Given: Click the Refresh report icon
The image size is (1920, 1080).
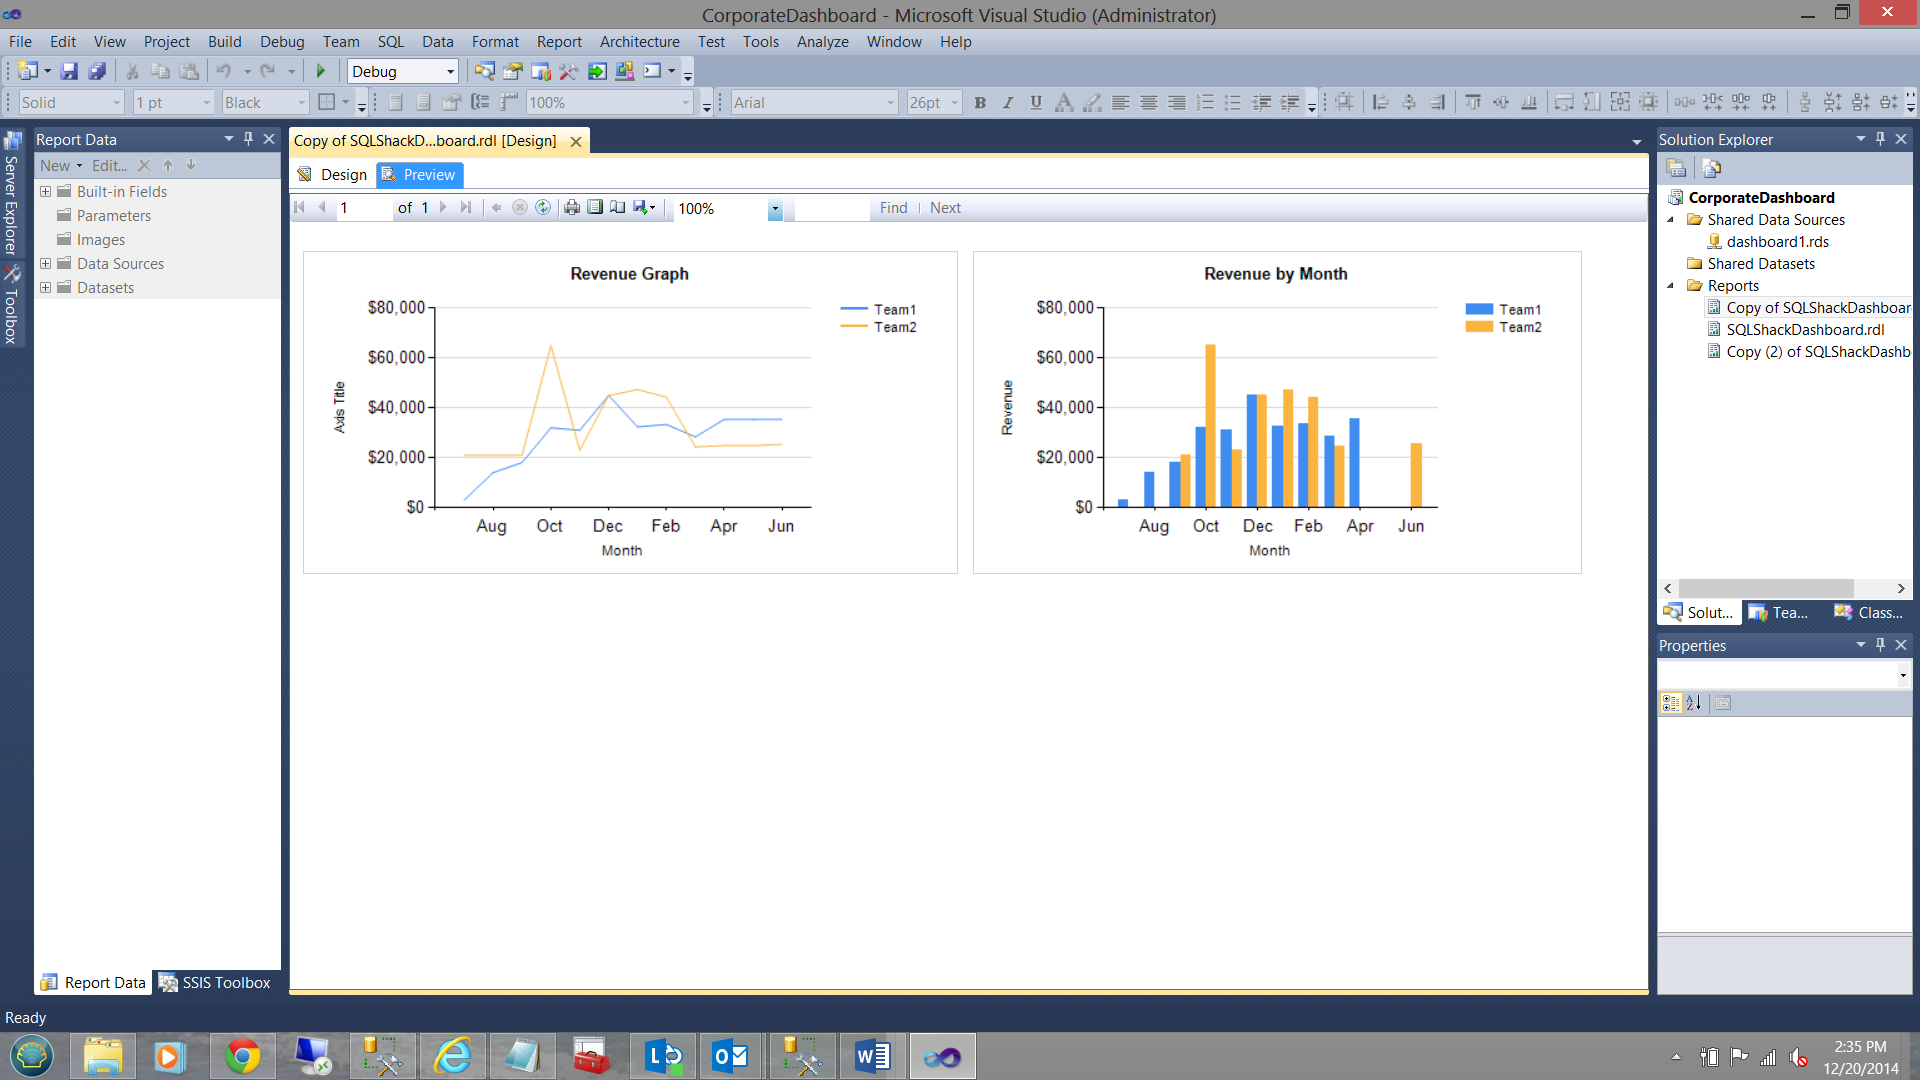Looking at the screenshot, I should pyautogui.click(x=543, y=208).
